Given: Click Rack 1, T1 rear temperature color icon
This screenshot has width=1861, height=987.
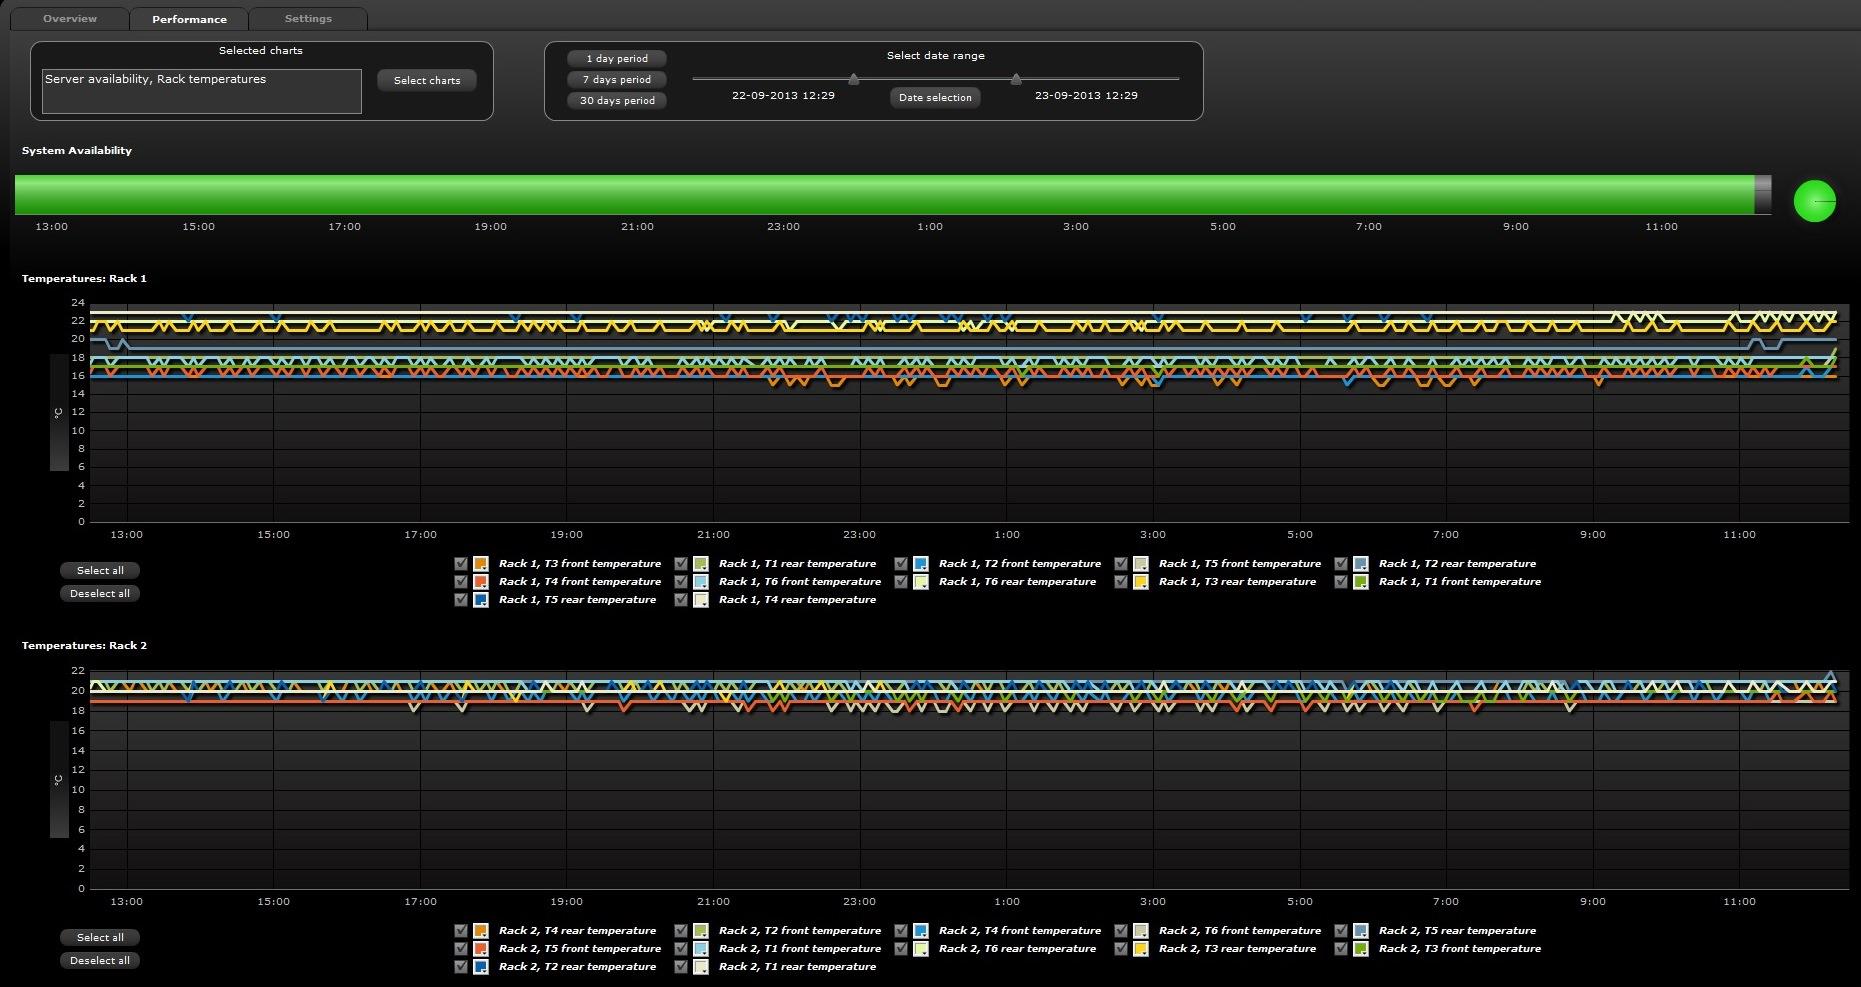Looking at the screenshot, I should [701, 564].
